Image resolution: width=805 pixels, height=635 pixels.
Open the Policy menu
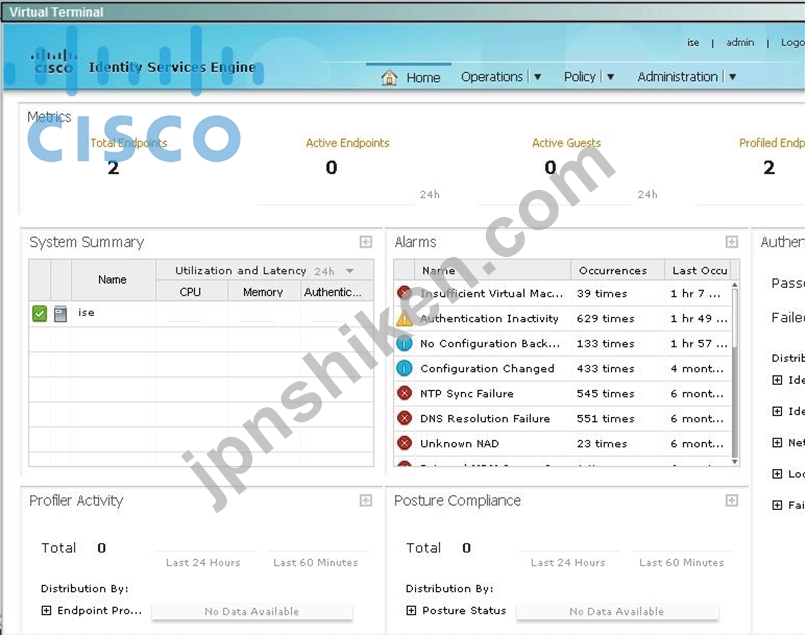tap(580, 77)
